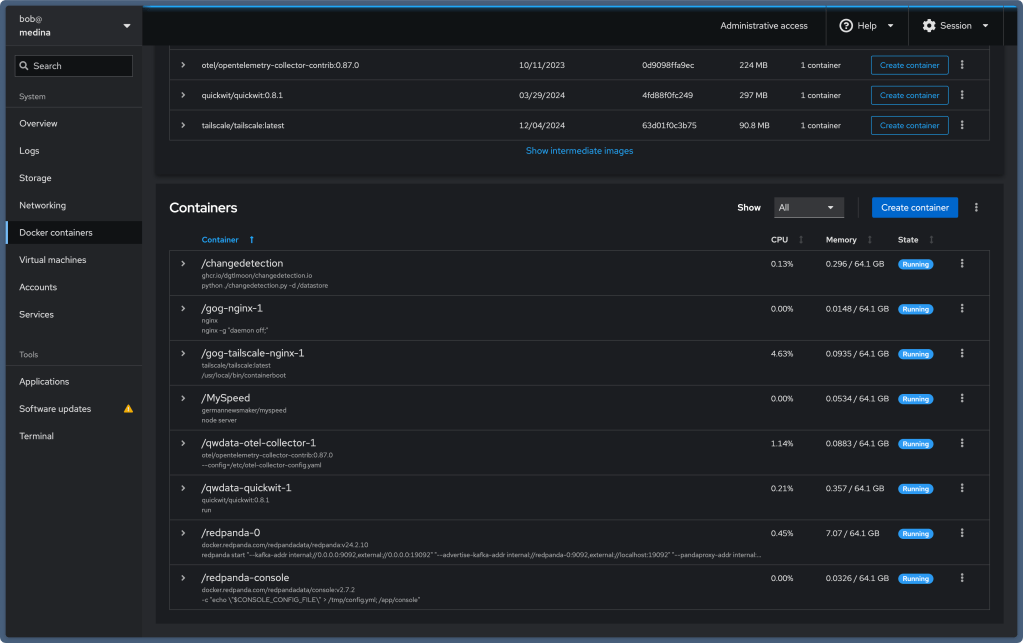Focus the sidebar Search field

(x=74, y=66)
